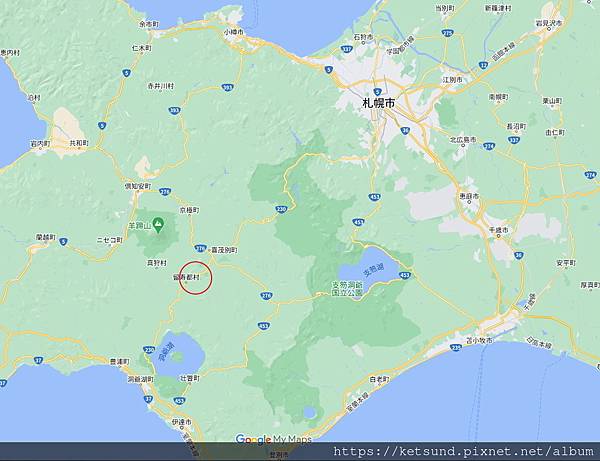Select the 北広島市 label
The width and height of the screenshot is (600, 461).
point(463,140)
